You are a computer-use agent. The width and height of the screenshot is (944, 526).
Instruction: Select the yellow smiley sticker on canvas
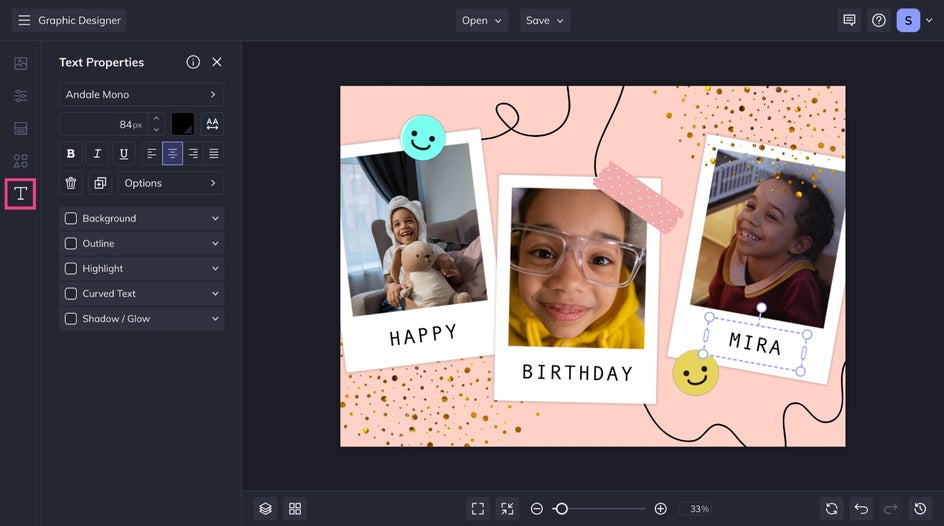click(695, 373)
